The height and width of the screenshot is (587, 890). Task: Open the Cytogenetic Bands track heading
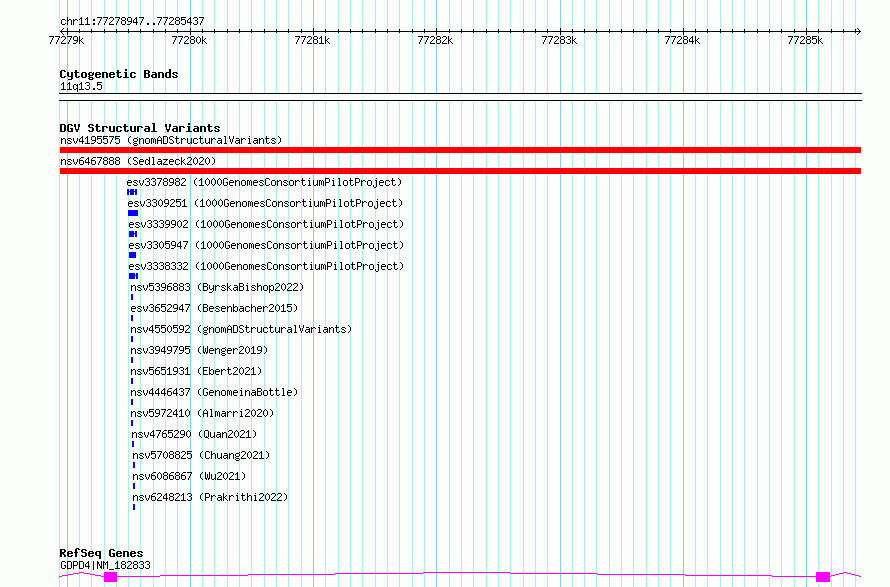[x=119, y=74]
